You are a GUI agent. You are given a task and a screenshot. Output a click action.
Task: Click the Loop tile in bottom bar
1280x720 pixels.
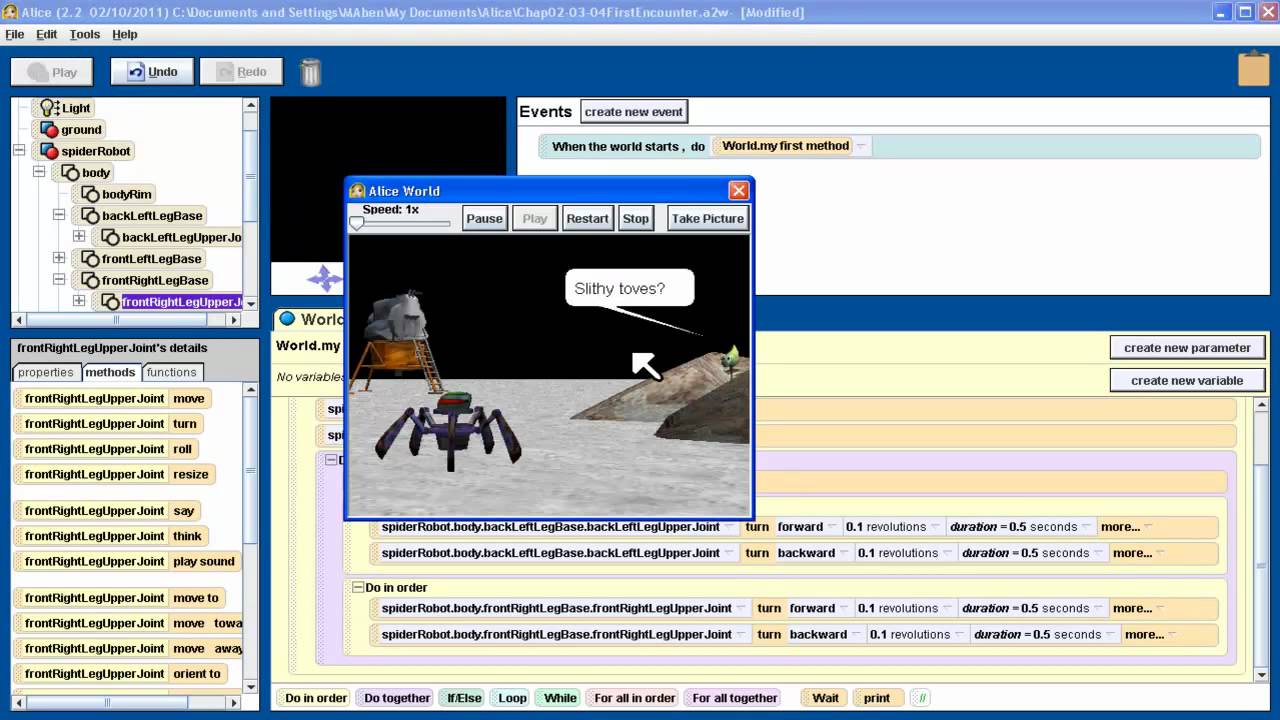pos(512,698)
